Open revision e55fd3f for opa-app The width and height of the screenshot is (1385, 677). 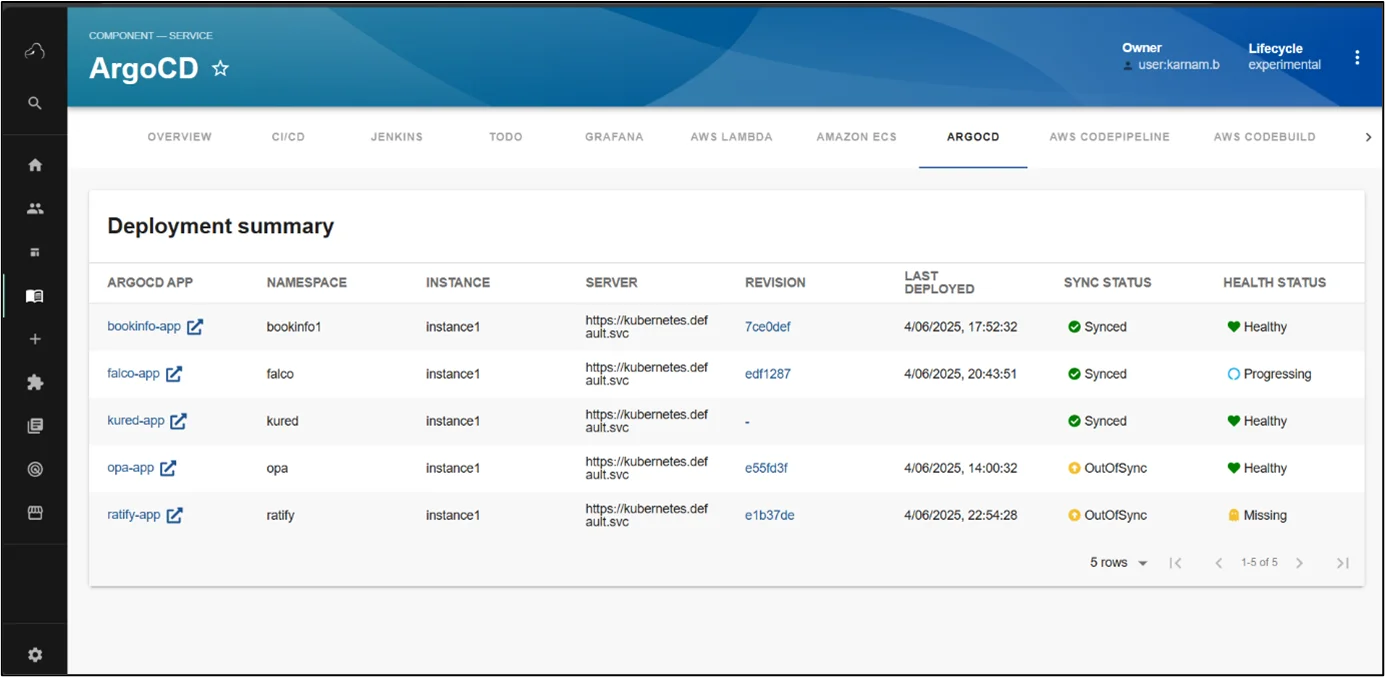pos(766,468)
